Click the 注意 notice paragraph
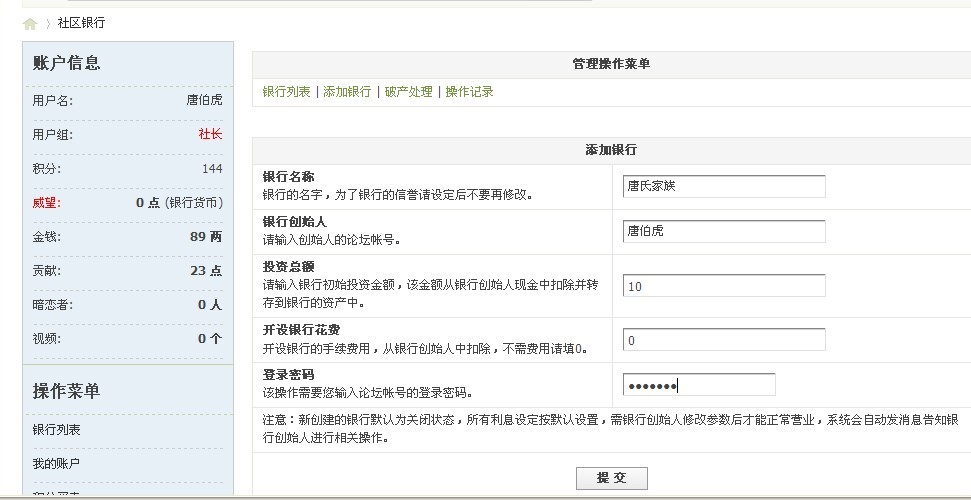Image resolution: width=971 pixels, height=500 pixels. tap(611, 429)
